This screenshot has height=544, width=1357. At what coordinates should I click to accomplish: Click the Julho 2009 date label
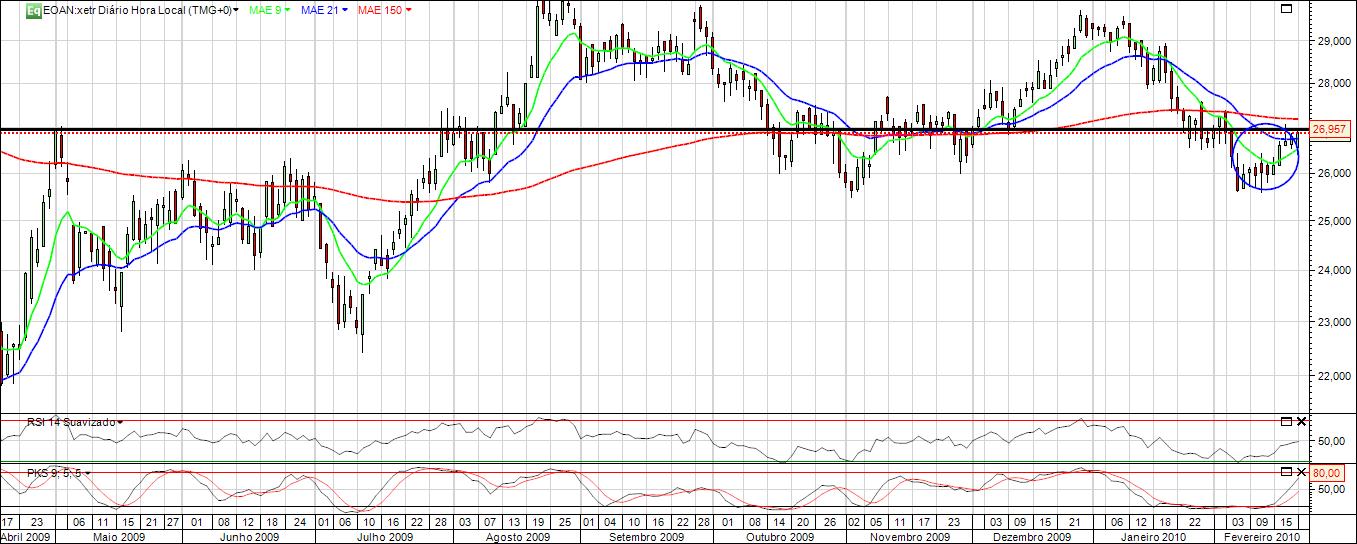click(385, 537)
